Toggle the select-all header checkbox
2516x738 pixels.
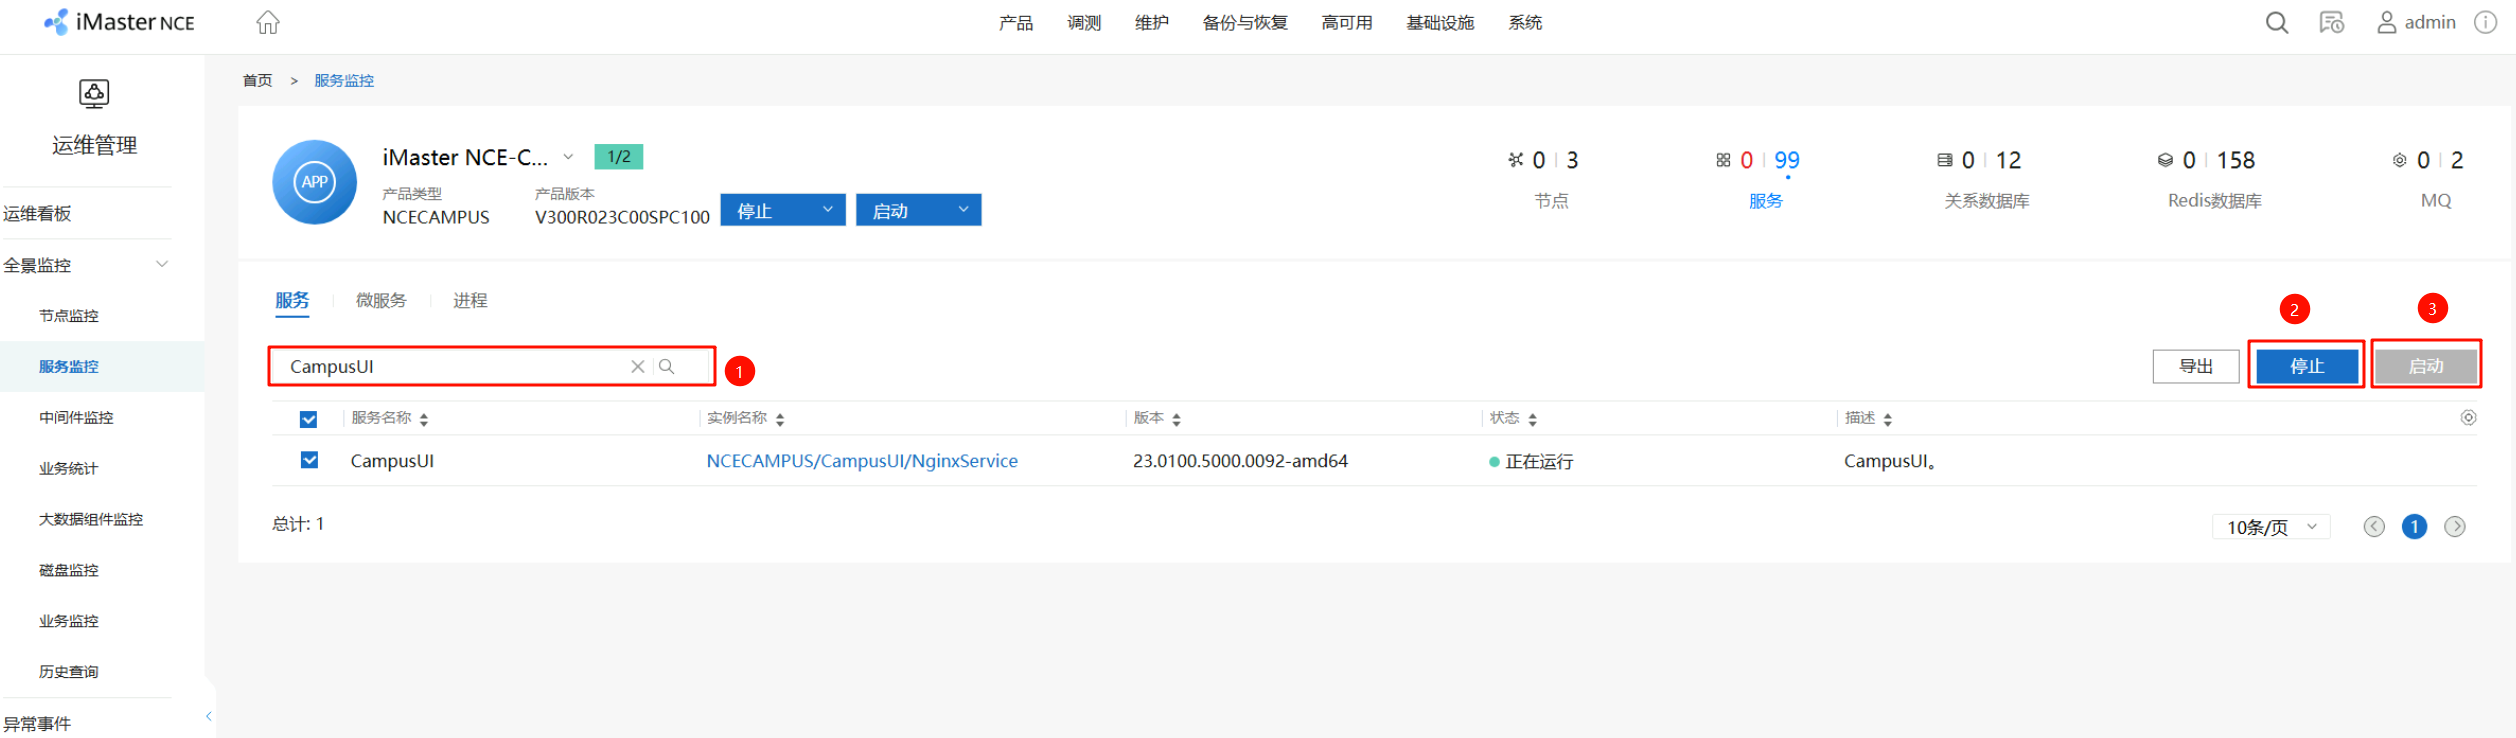tap(309, 419)
